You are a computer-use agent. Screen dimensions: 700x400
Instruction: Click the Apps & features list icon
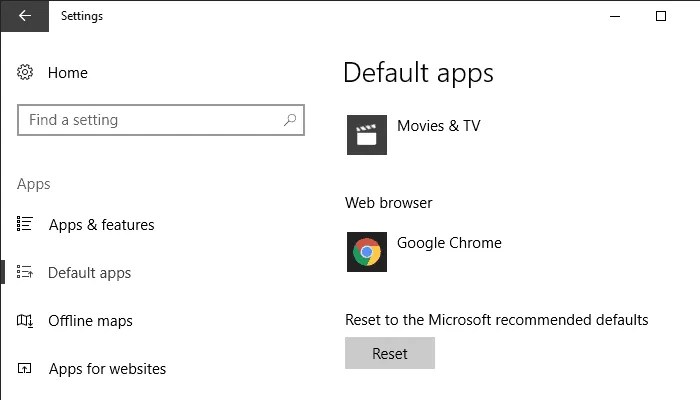tap(25, 224)
